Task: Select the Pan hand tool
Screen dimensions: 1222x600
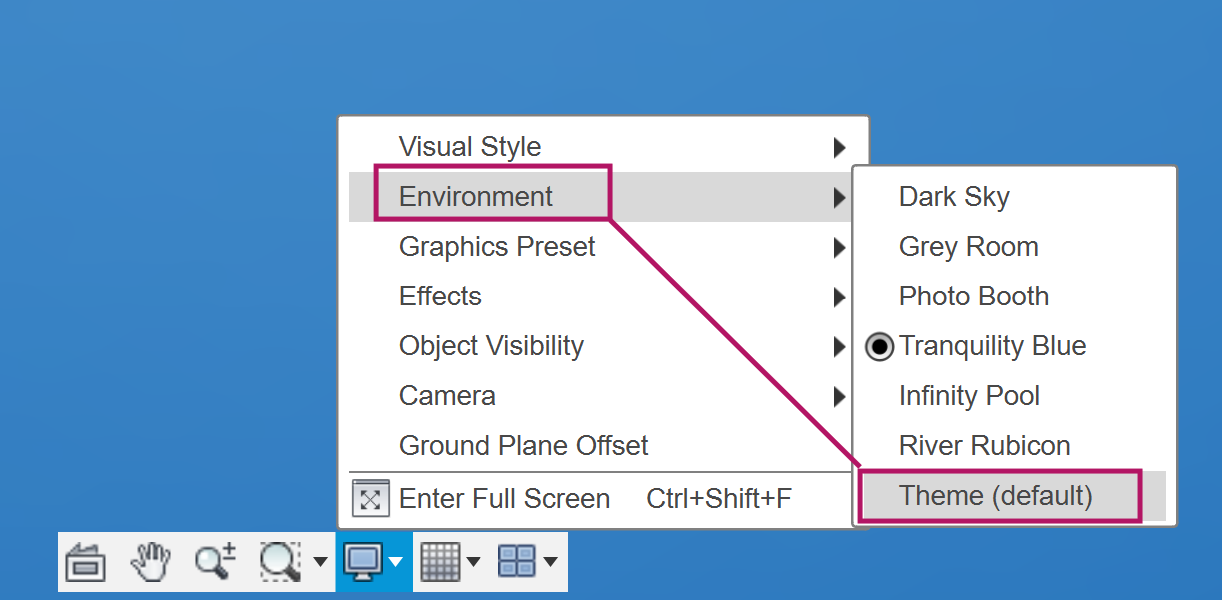Action: coord(151,562)
